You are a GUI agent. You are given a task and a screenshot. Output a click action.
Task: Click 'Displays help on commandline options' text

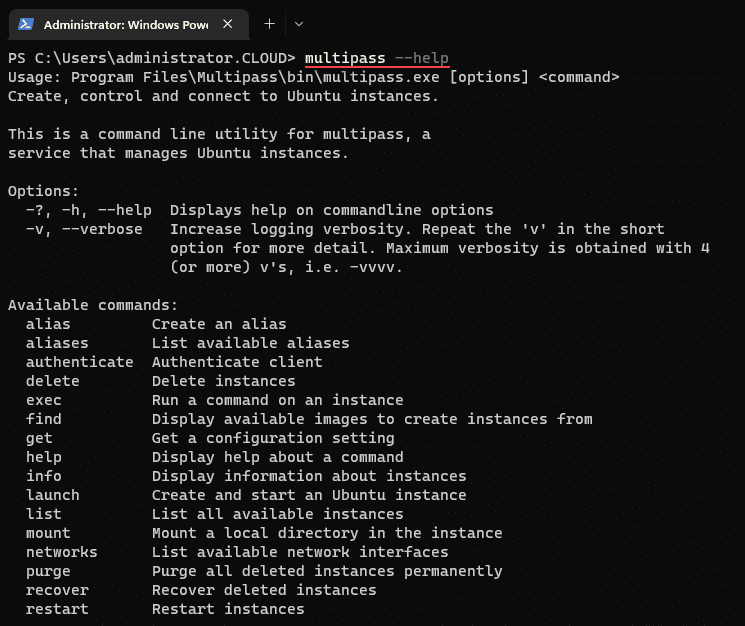coord(332,210)
